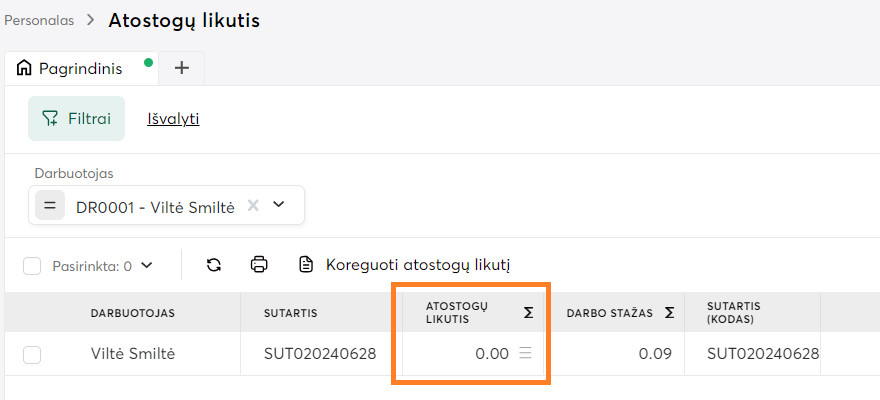Go to Personalas in the breadcrumb
The height and width of the screenshot is (400, 880).
[x=39, y=20]
